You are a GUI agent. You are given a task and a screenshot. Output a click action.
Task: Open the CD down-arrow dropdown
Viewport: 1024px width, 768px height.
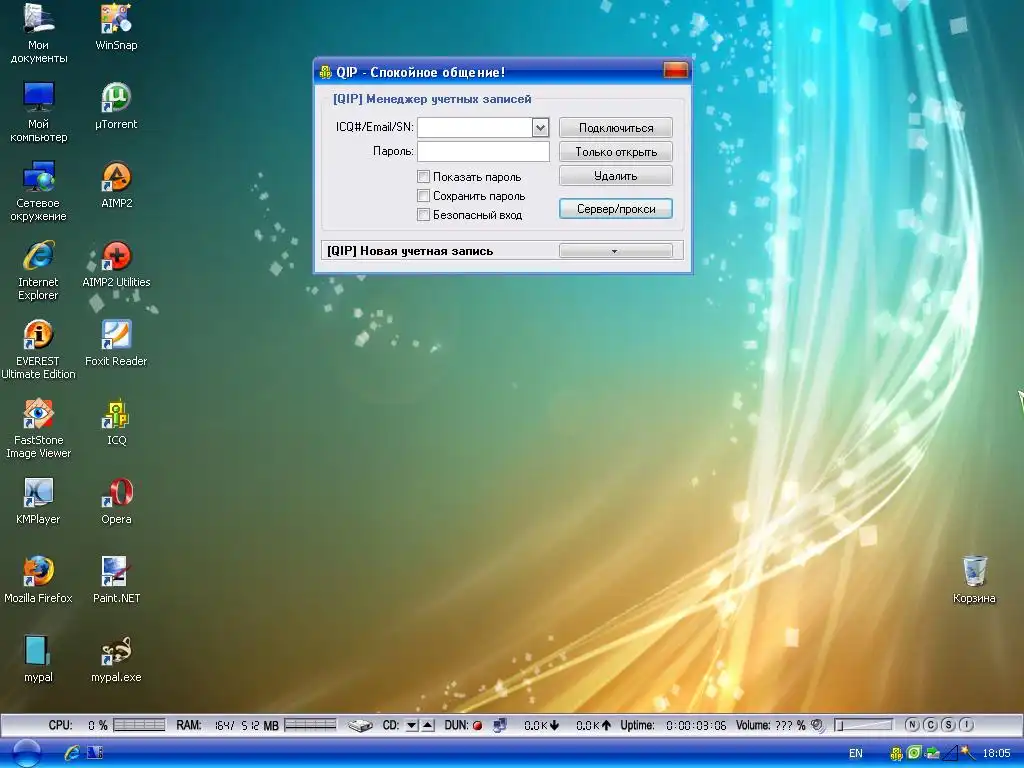(411, 726)
